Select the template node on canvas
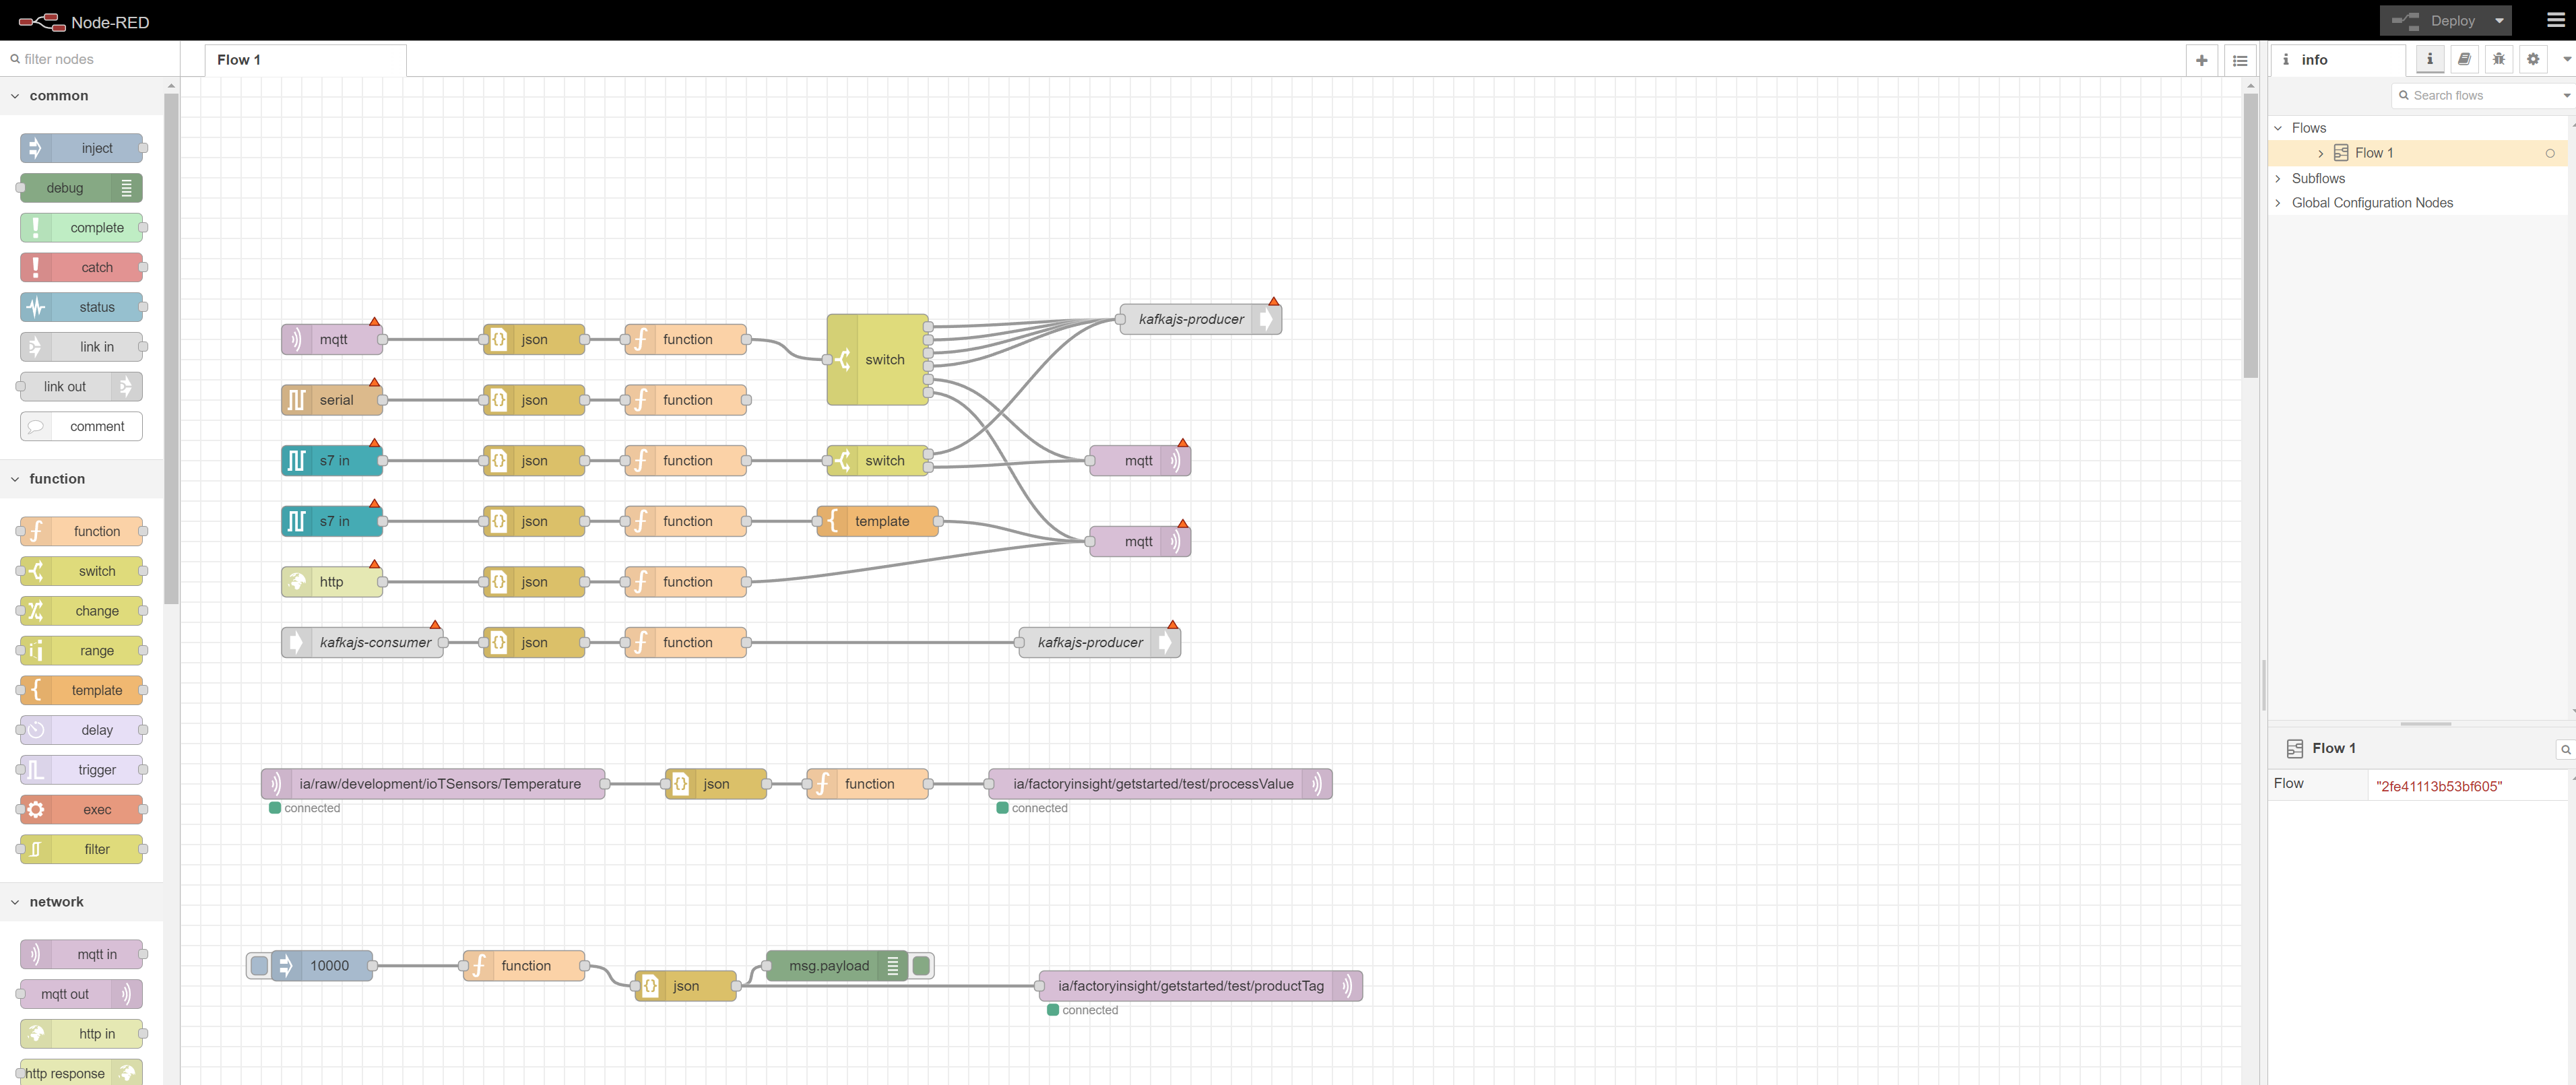2576x1085 pixels. click(x=880, y=521)
